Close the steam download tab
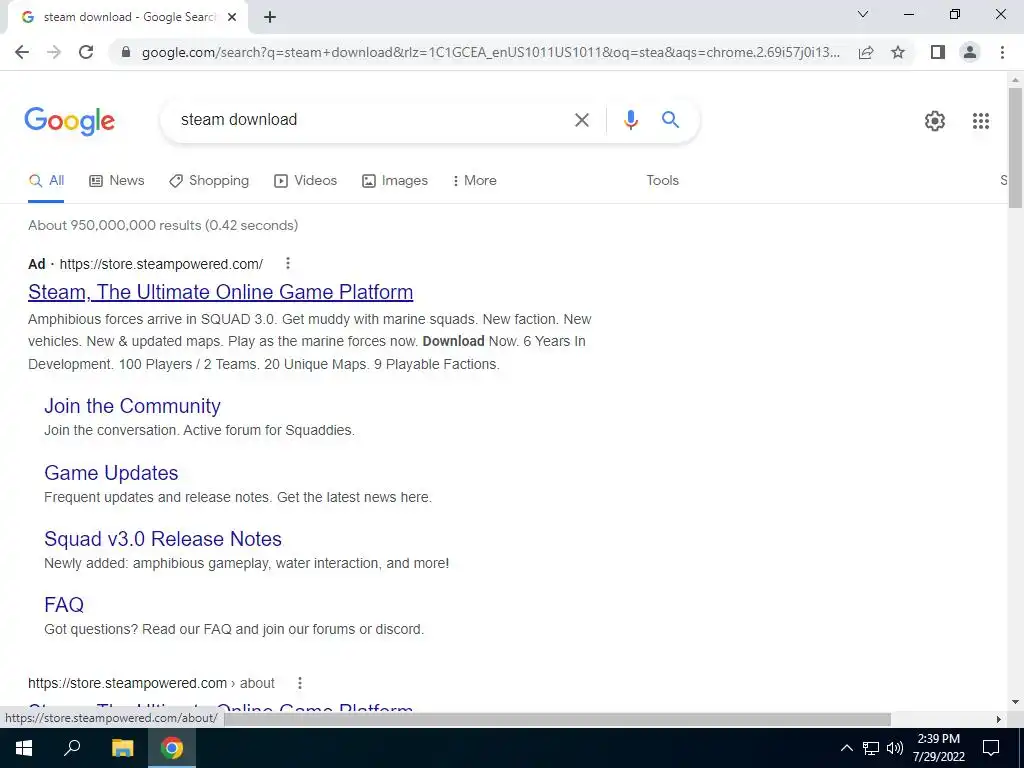Image resolution: width=1024 pixels, height=768 pixels. [232, 18]
